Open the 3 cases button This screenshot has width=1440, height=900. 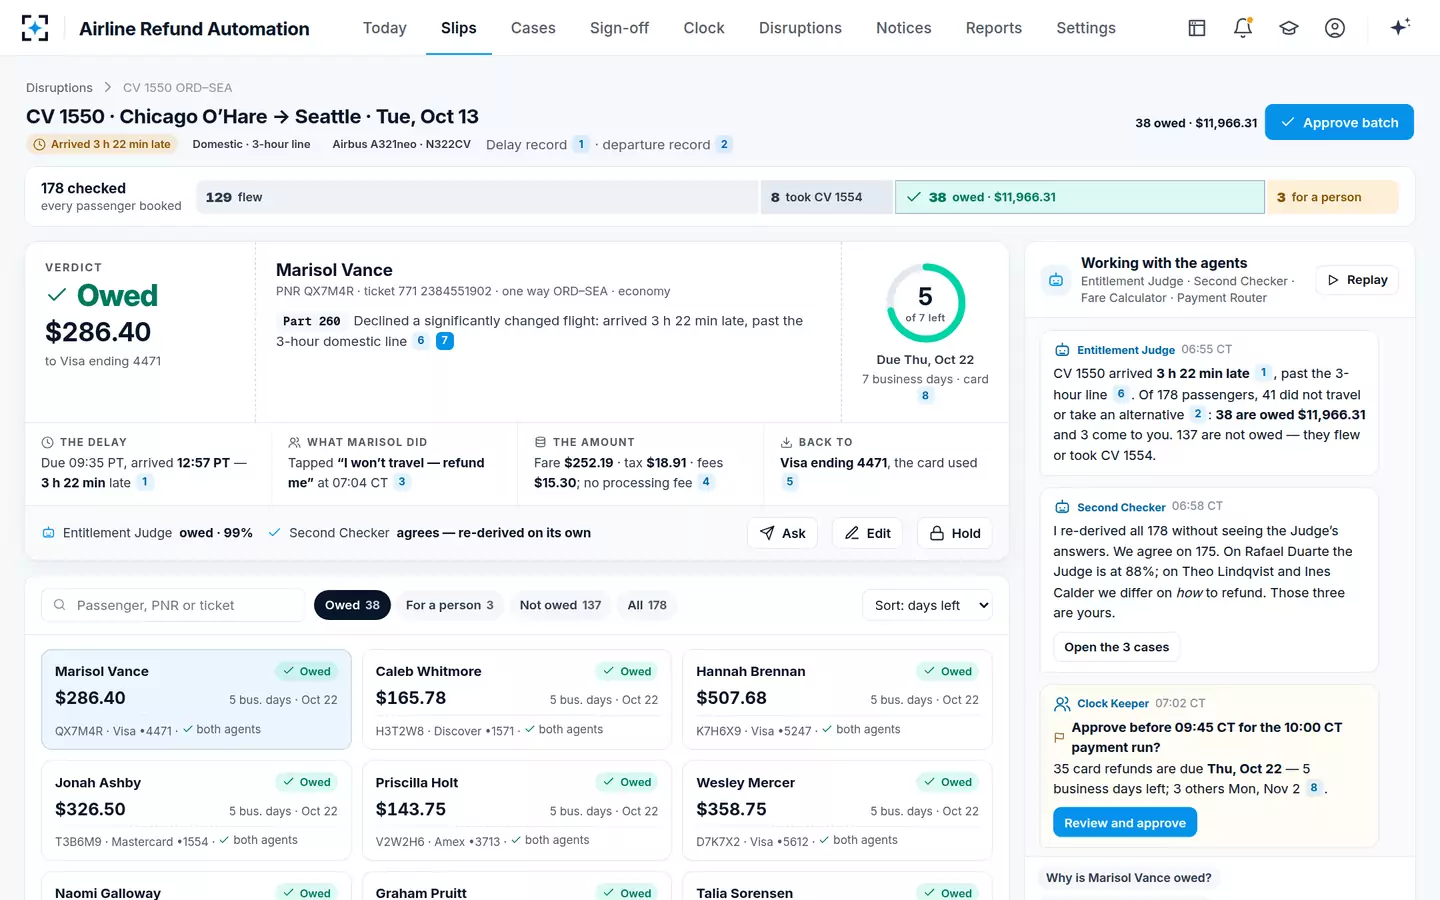[x=1117, y=647]
